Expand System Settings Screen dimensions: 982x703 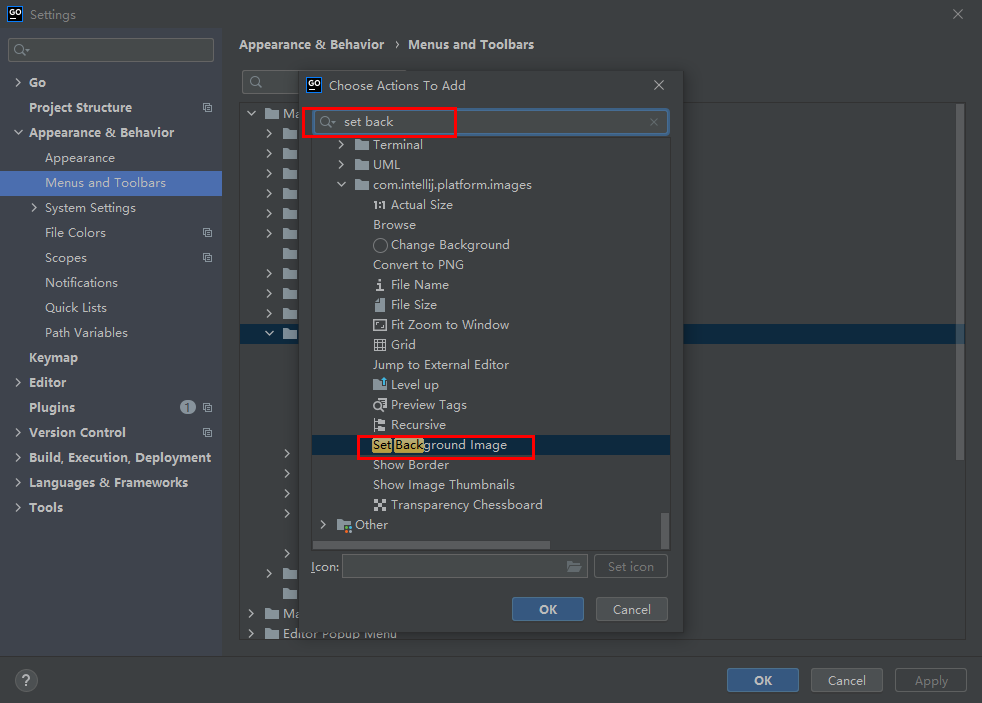pos(34,208)
